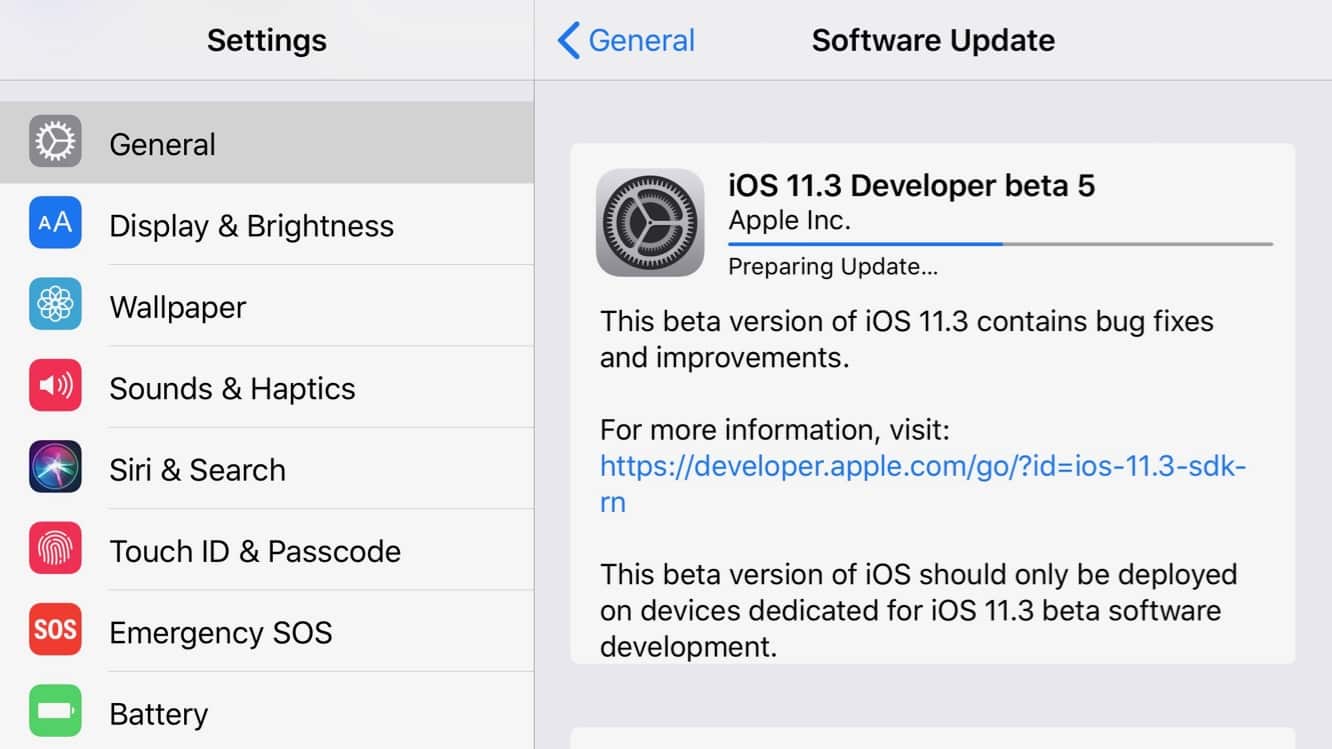
Task: Tap the iOS update gear icon
Action: click(650, 222)
